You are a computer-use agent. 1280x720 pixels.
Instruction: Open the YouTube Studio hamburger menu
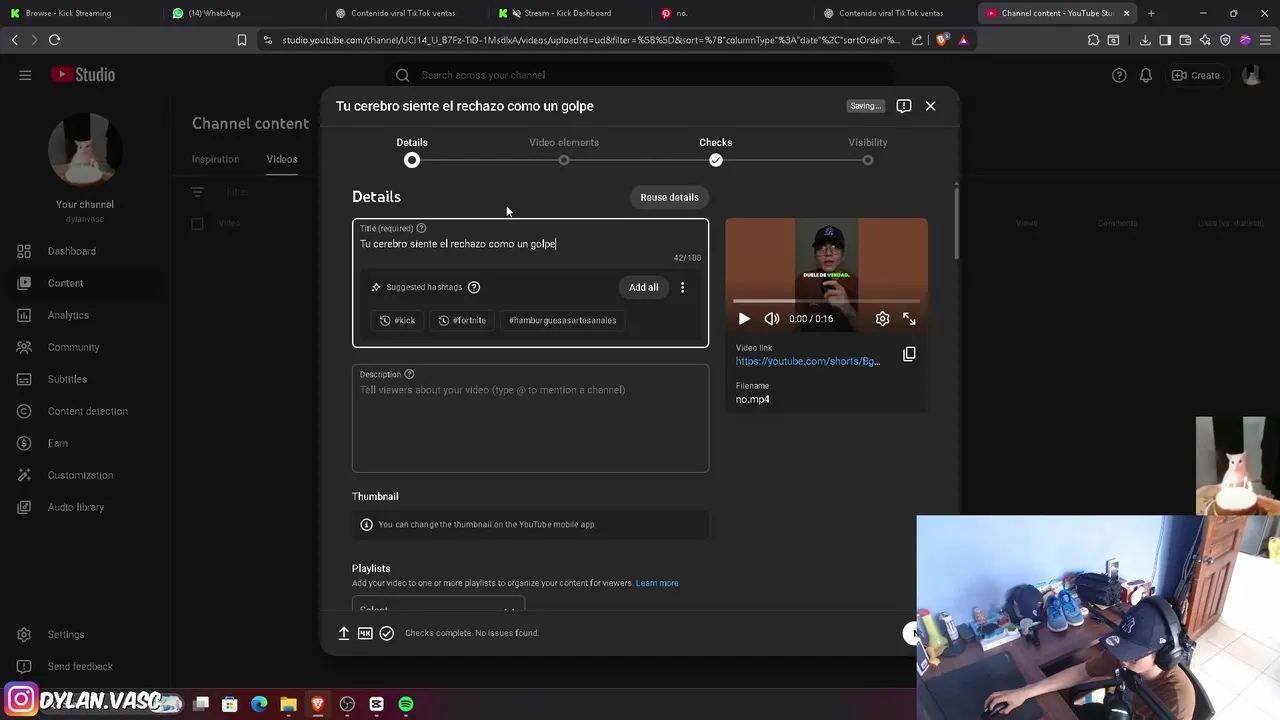tap(25, 75)
